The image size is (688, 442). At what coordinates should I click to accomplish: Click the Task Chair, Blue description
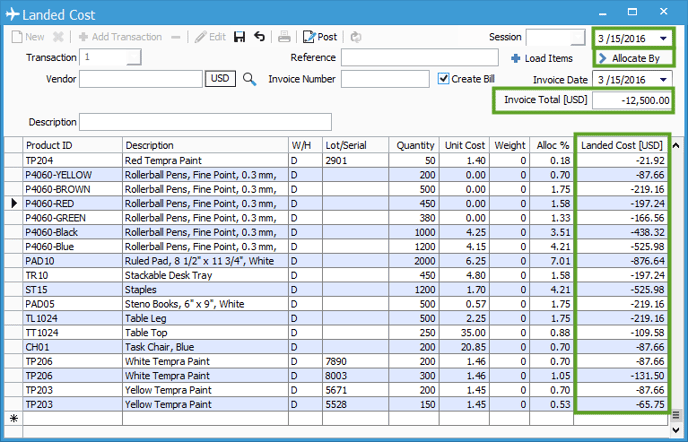[205, 347]
